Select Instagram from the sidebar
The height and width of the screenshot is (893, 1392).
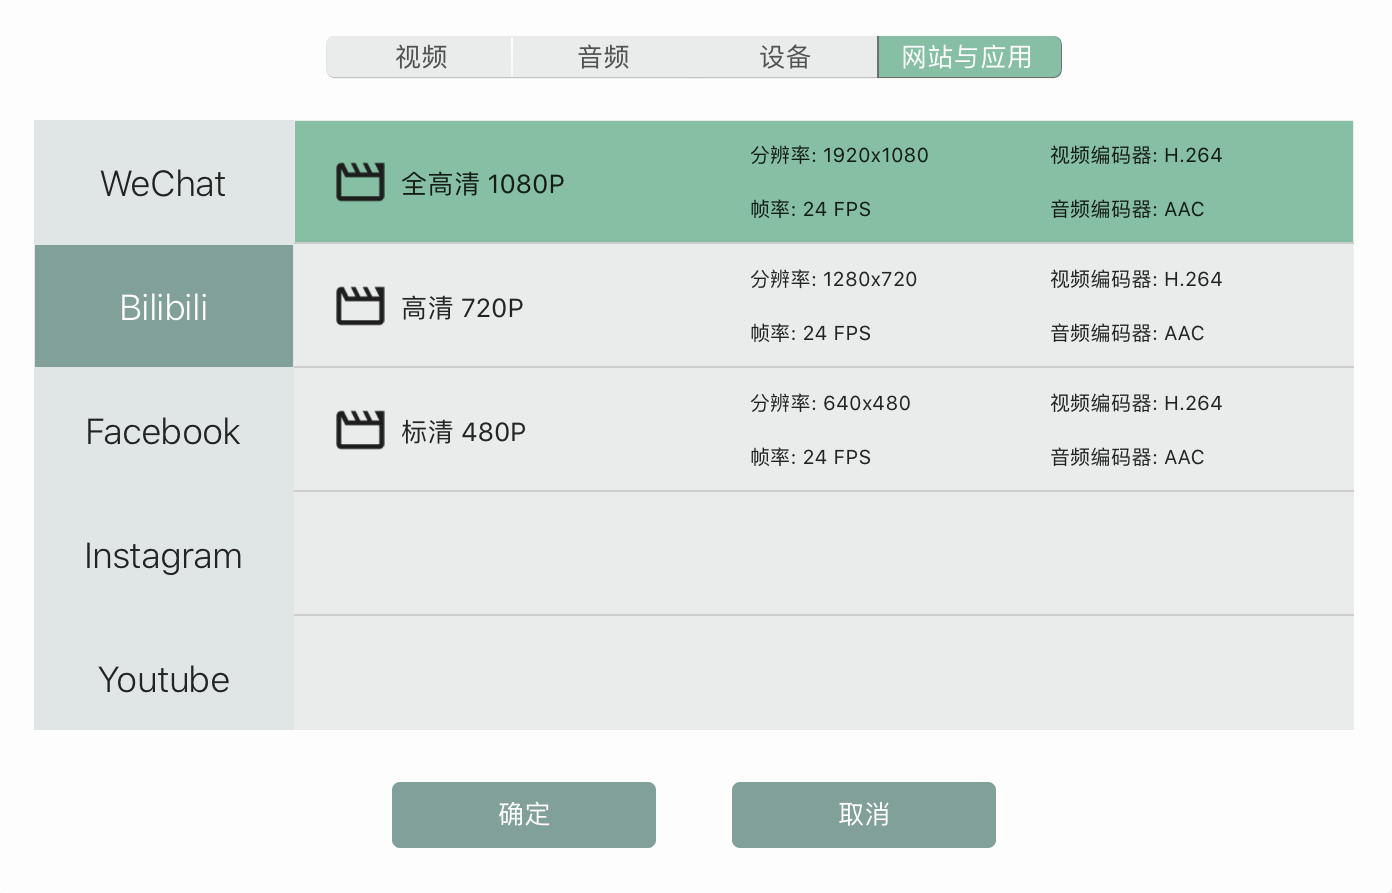(x=163, y=555)
